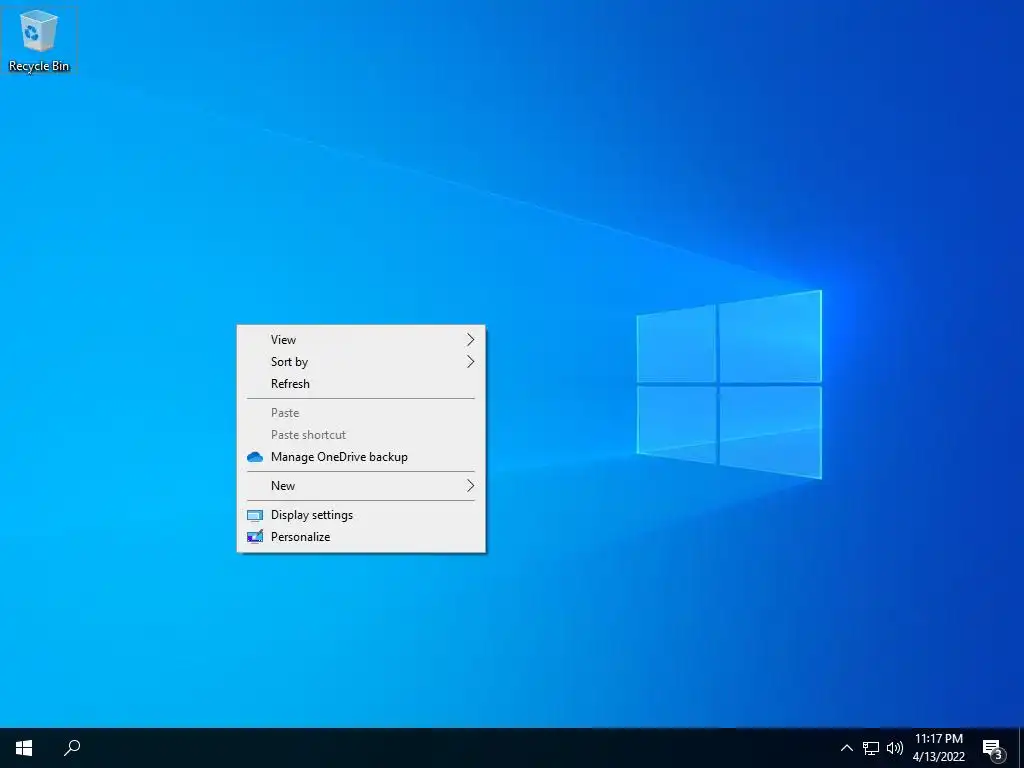Open the volume speaker icon
Screen dimensions: 1024x768
click(x=895, y=748)
